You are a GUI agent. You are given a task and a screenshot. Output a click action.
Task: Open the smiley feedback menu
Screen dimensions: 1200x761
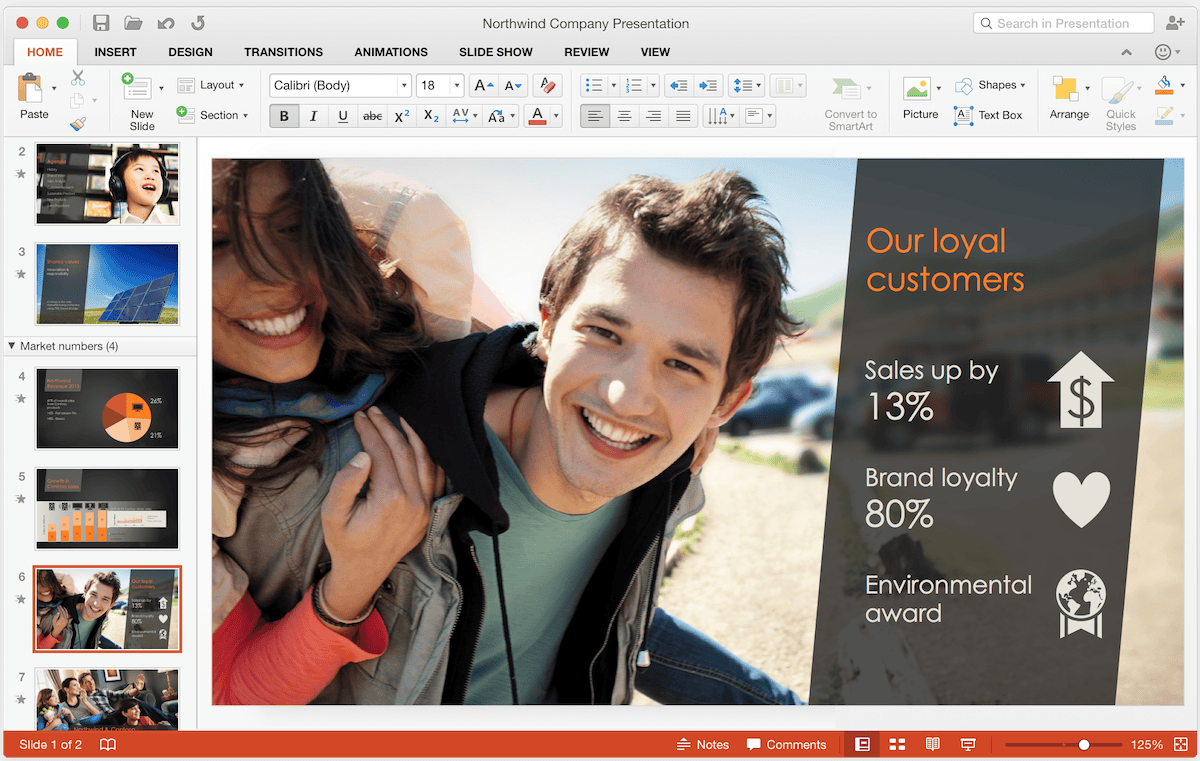[x=1168, y=52]
